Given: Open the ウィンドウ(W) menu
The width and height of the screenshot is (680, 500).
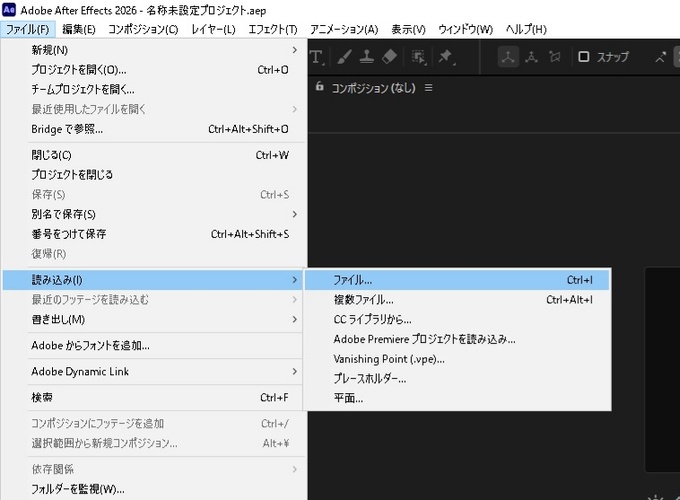Looking at the screenshot, I should (x=465, y=29).
